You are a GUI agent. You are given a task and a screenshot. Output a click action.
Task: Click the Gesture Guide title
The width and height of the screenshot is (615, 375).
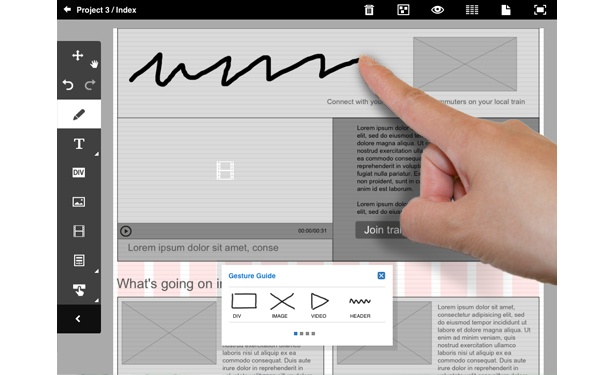coord(252,276)
